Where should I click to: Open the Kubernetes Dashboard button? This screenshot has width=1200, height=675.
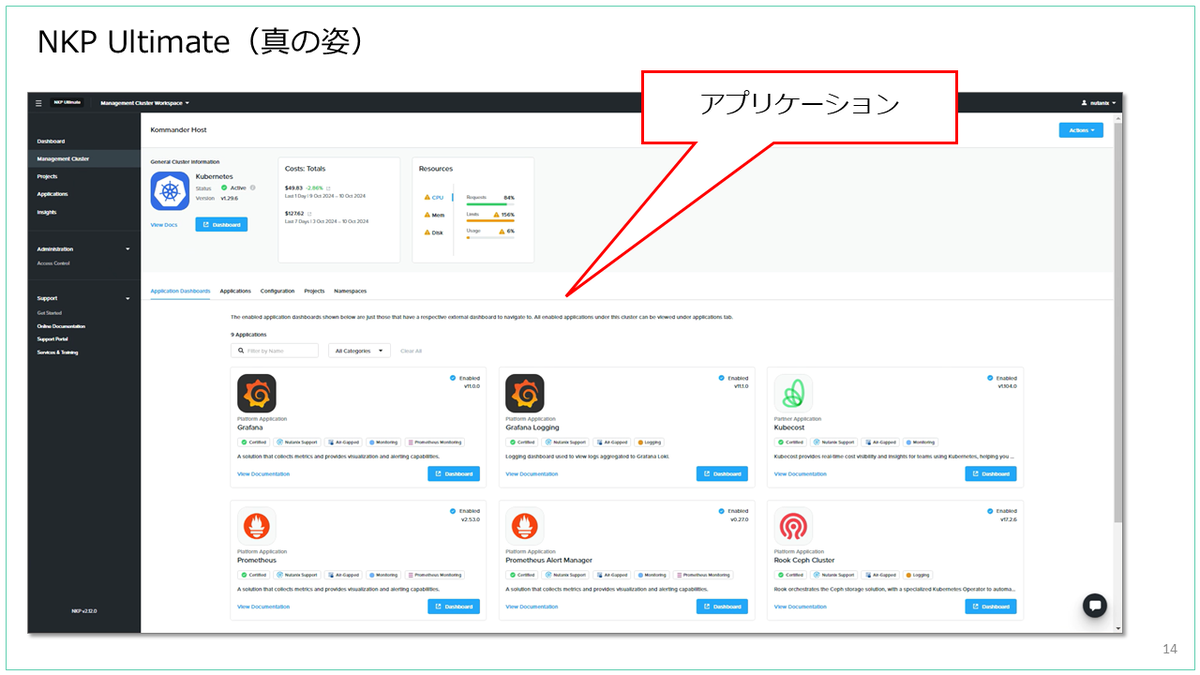tap(221, 225)
